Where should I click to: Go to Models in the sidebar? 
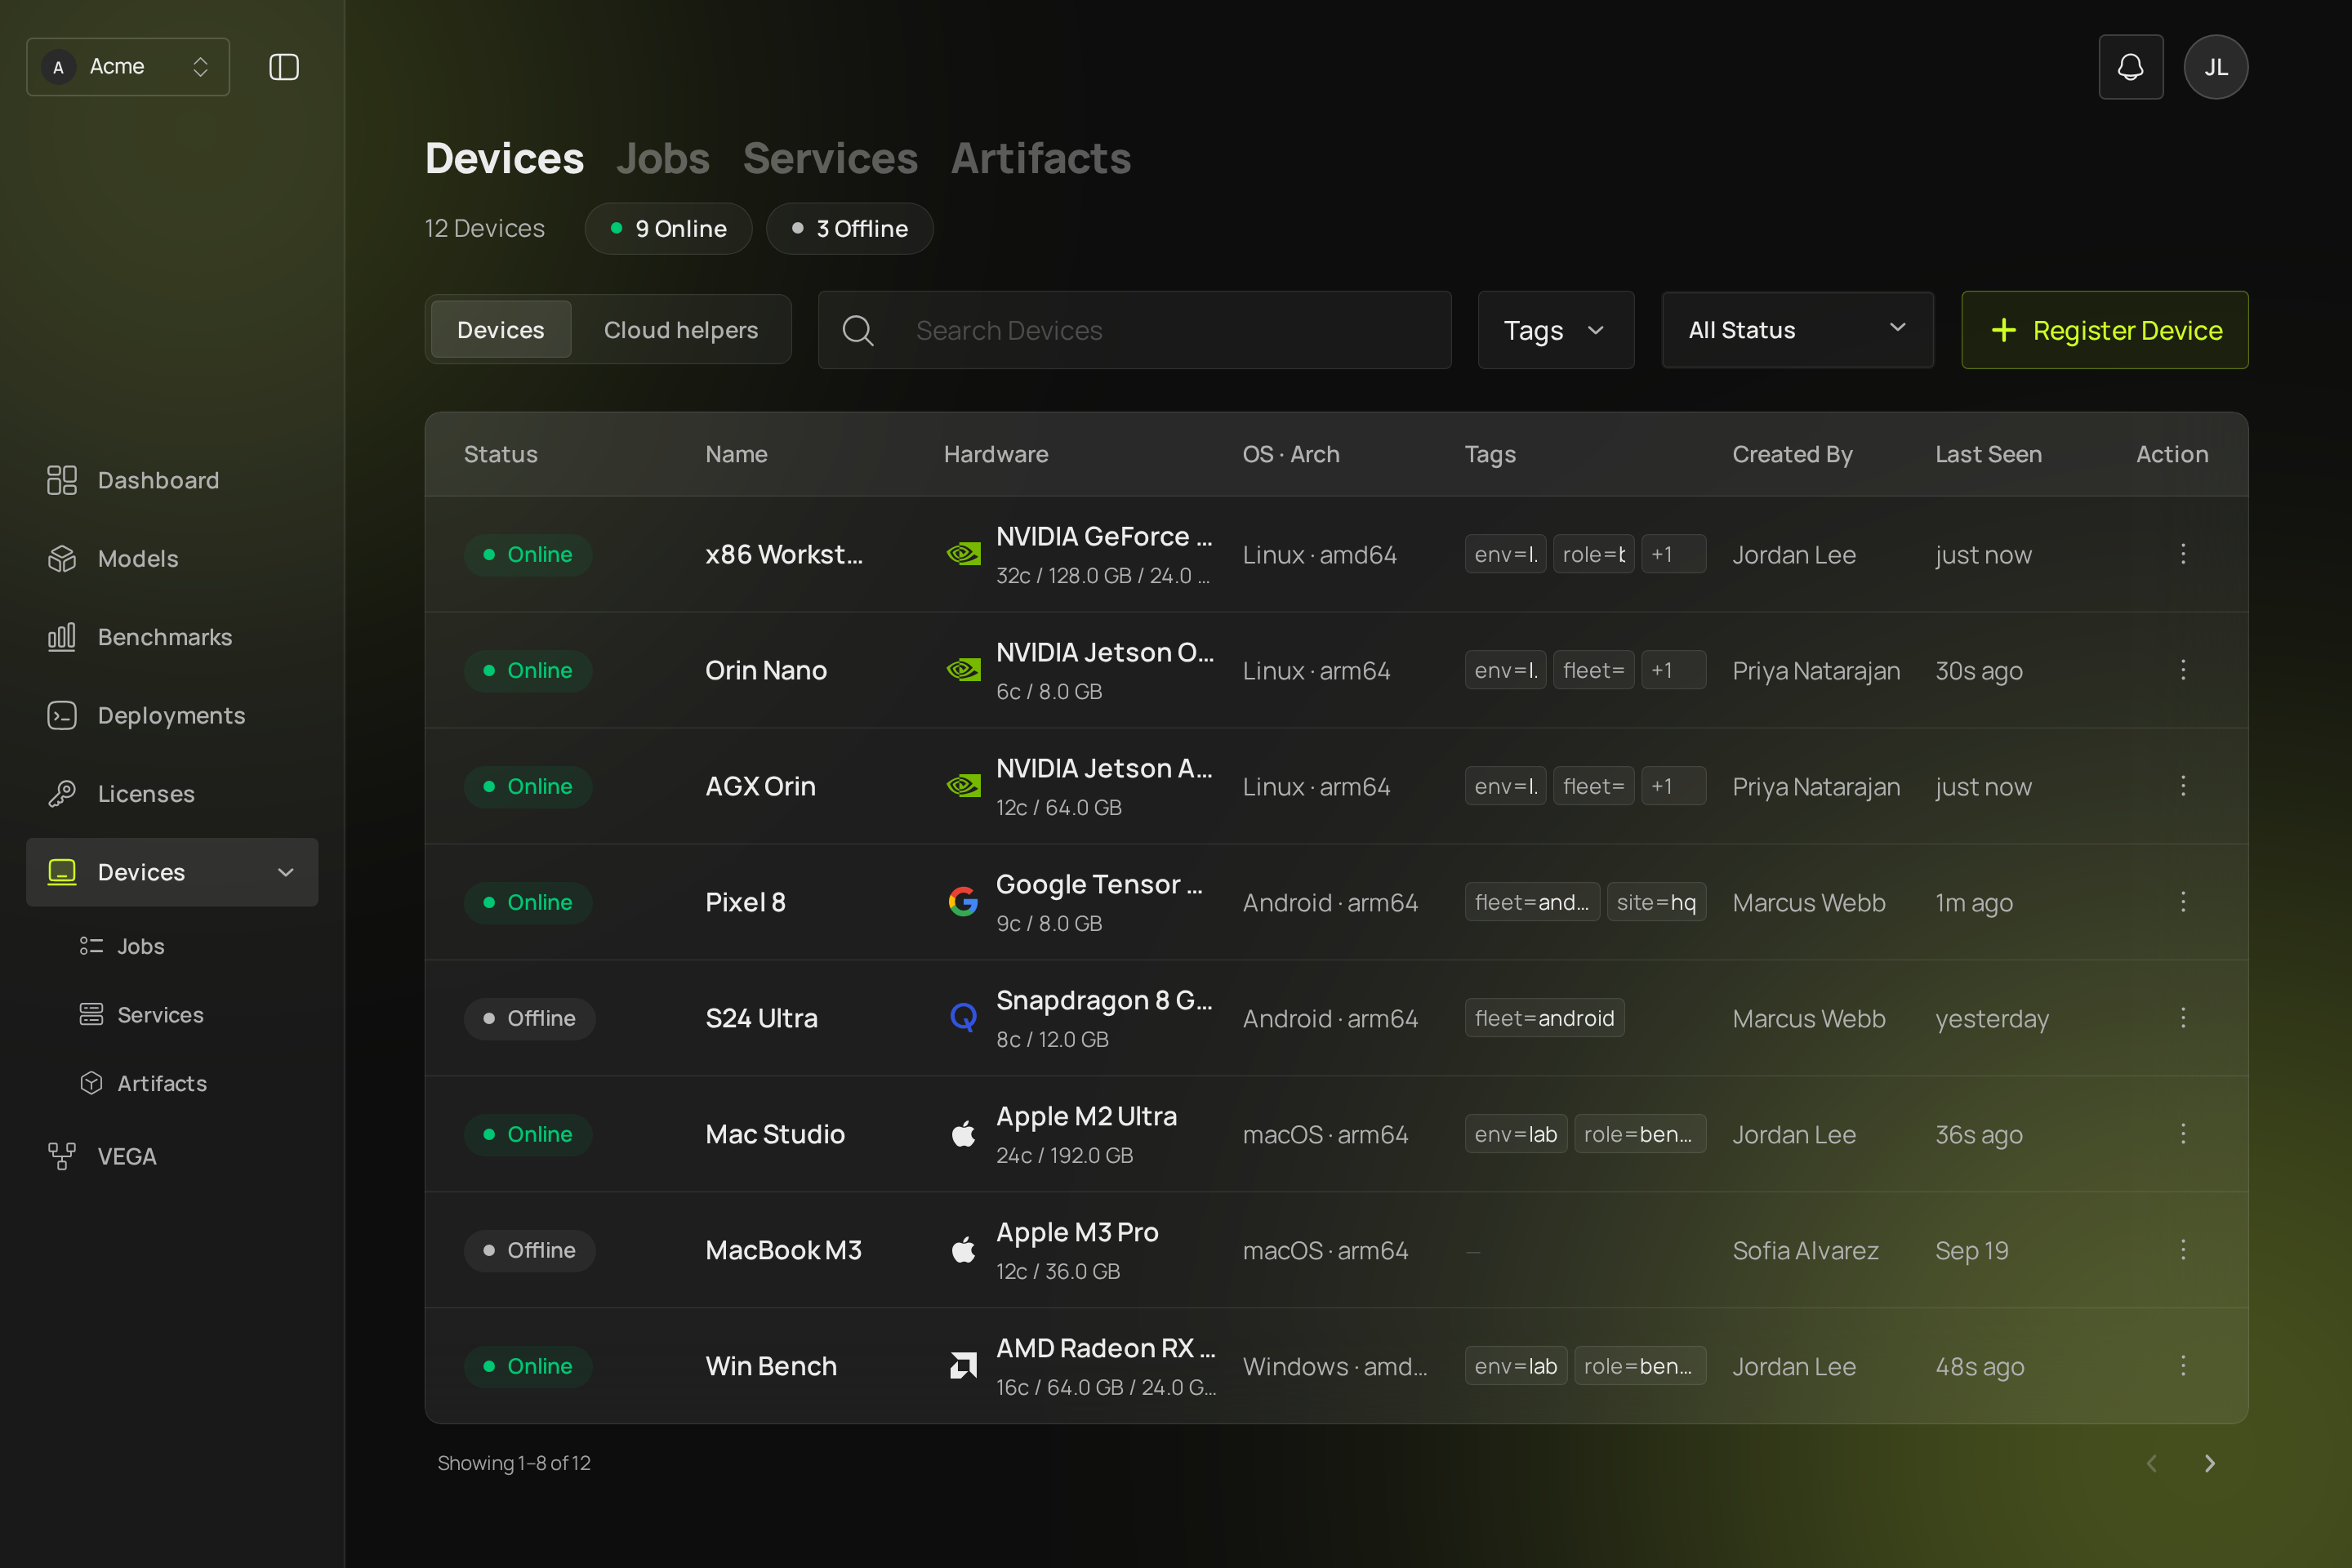point(172,558)
